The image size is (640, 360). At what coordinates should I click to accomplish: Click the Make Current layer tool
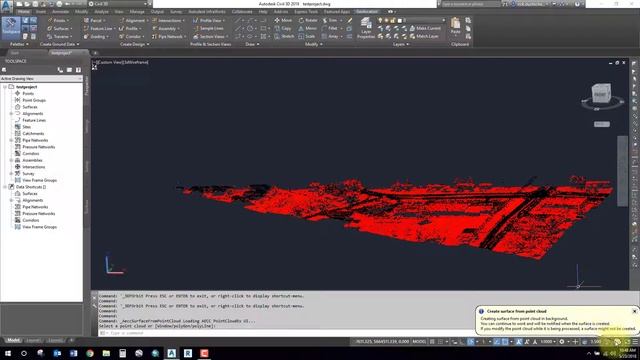tap(425, 29)
